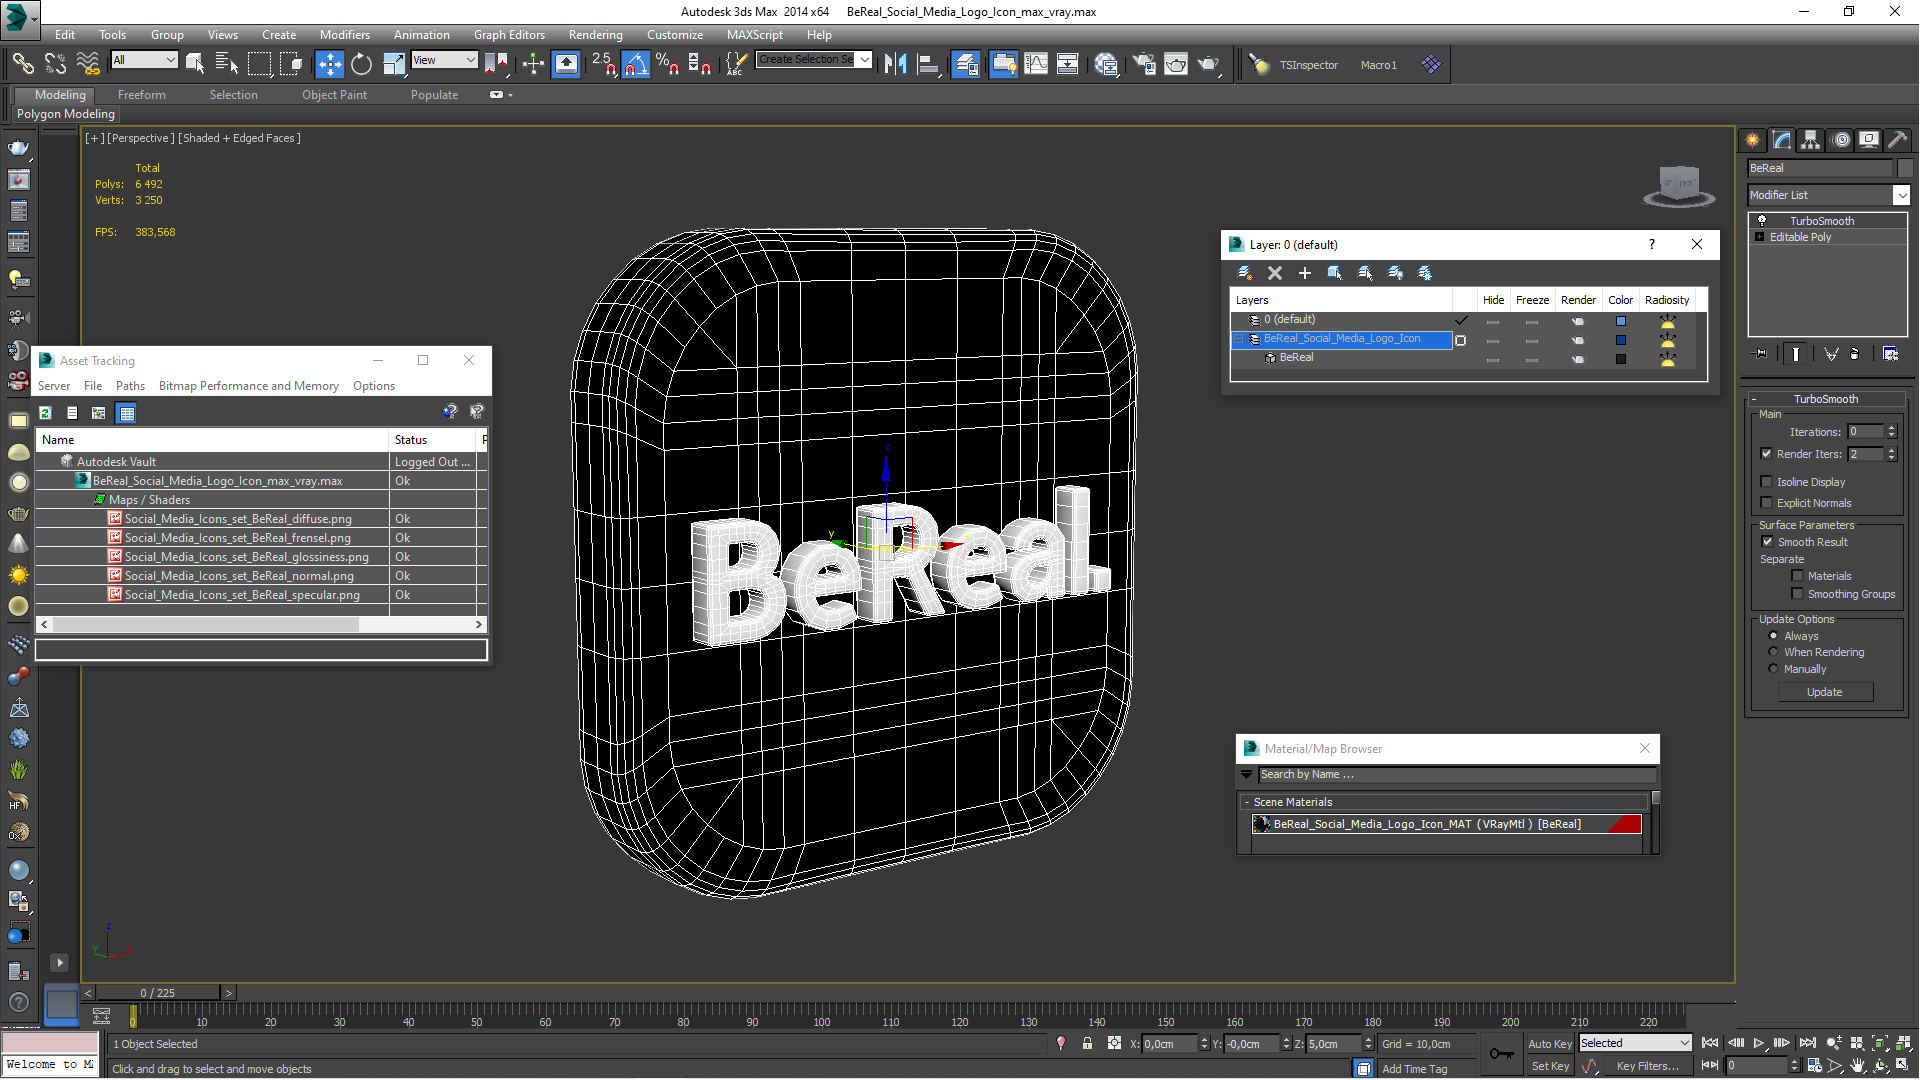Select the Select and Link tool
1920x1080 pixels.
coord(22,64)
